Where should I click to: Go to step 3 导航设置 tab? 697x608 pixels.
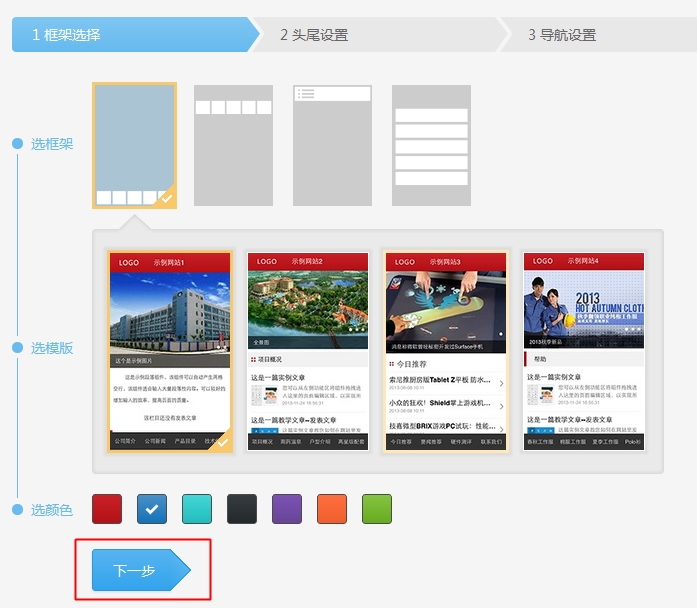pyautogui.click(x=600, y=35)
